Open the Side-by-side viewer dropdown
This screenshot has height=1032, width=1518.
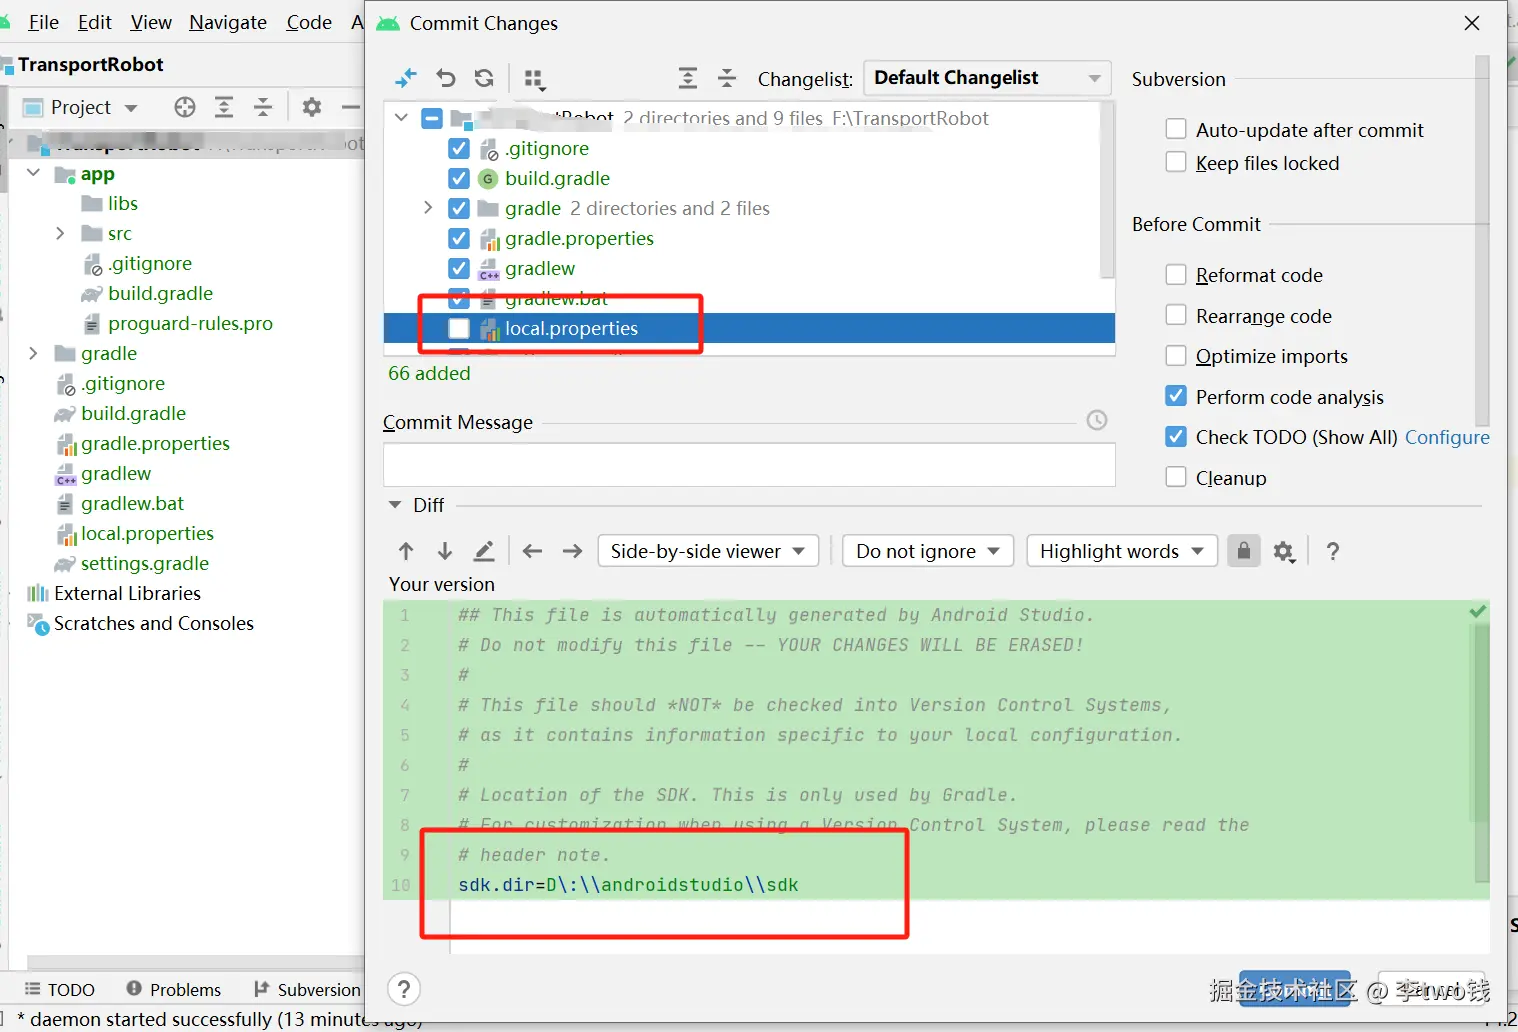click(x=708, y=551)
